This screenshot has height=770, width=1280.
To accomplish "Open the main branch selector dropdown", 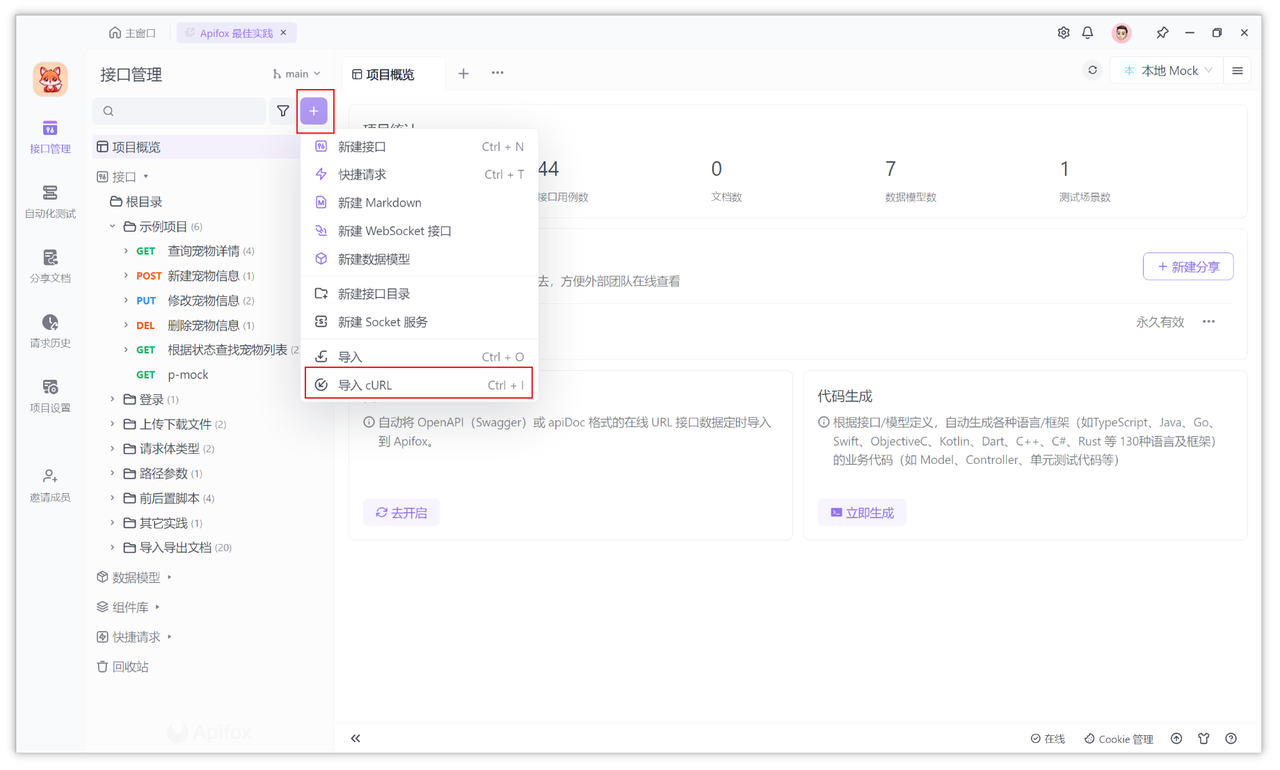I will click(296, 73).
